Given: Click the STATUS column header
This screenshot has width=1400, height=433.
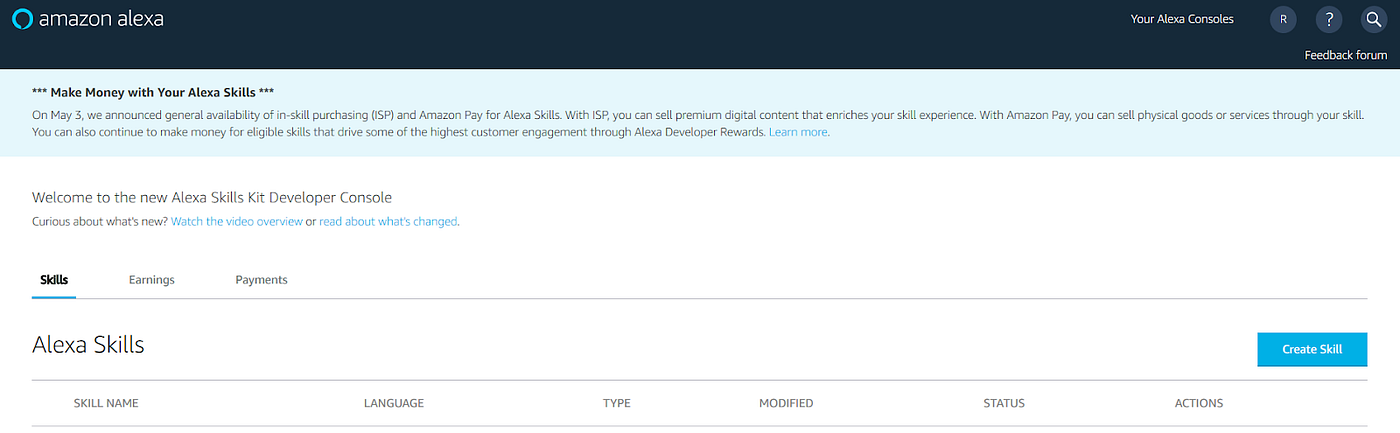Looking at the screenshot, I should coord(1004,403).
